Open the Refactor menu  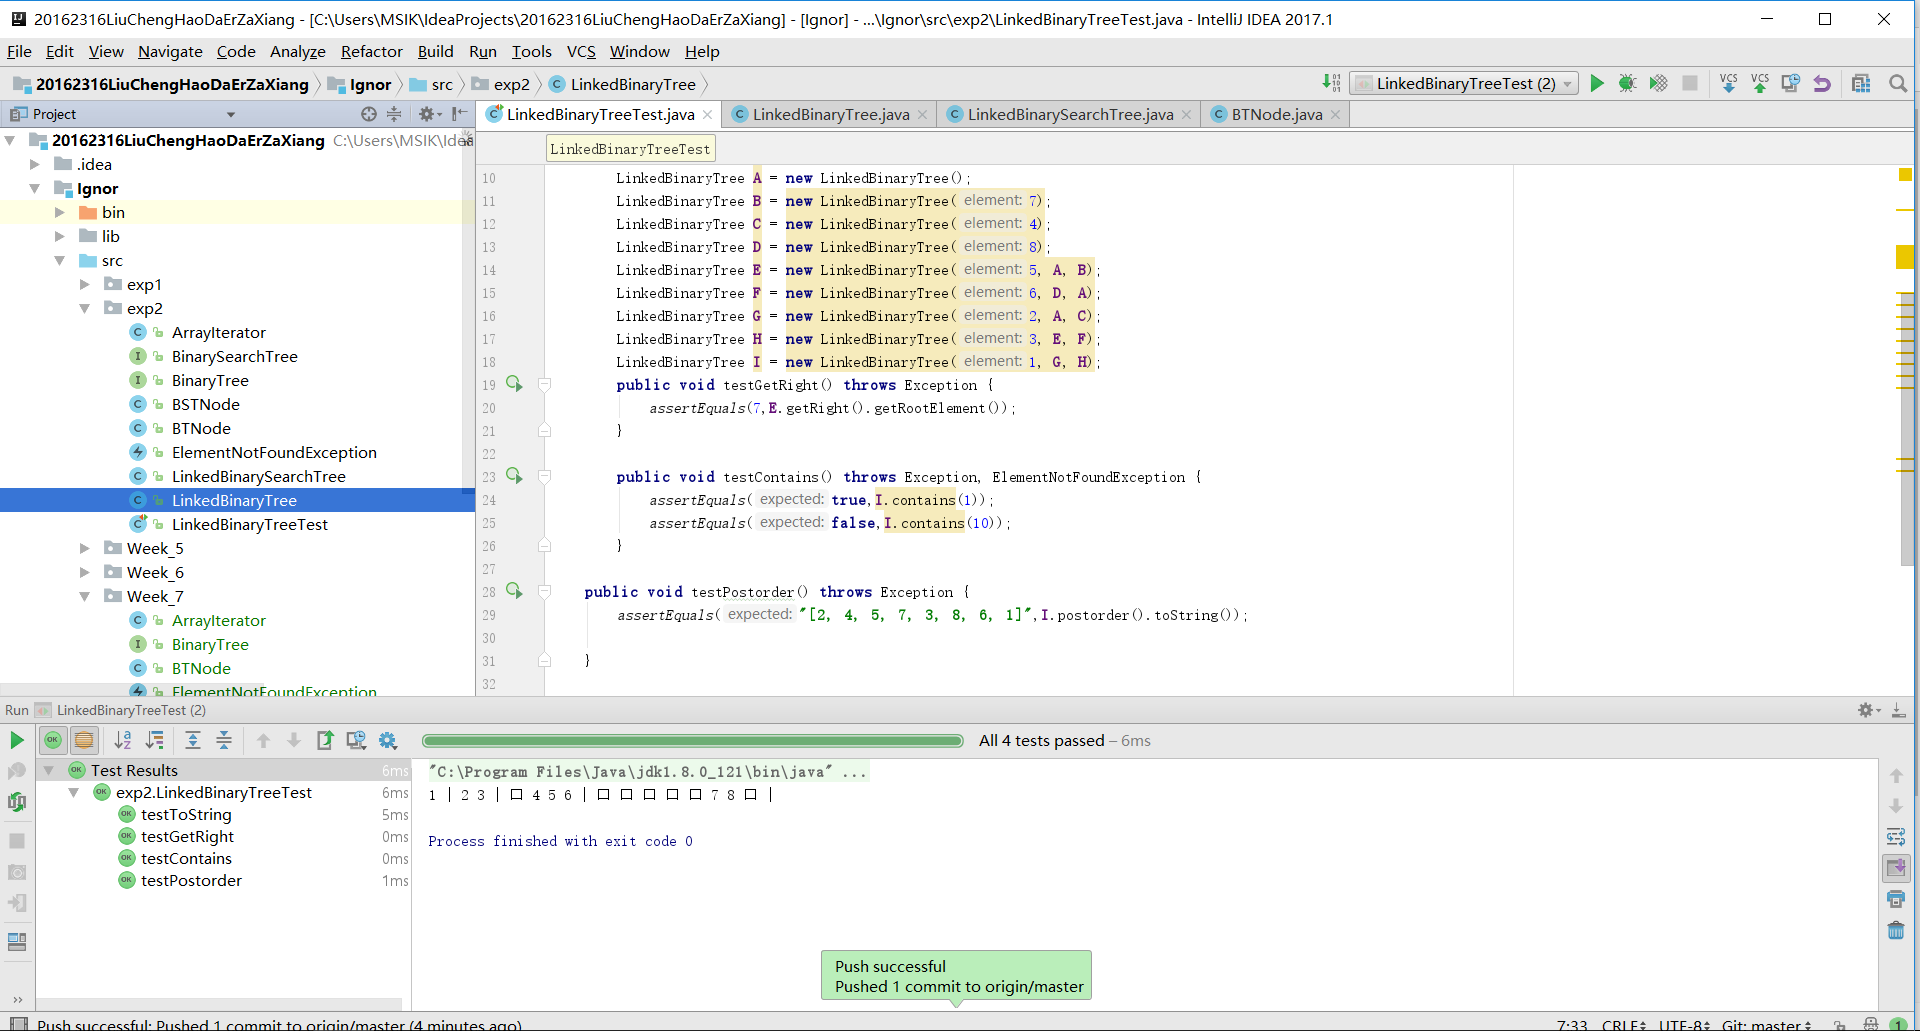(x=371, y=52)
